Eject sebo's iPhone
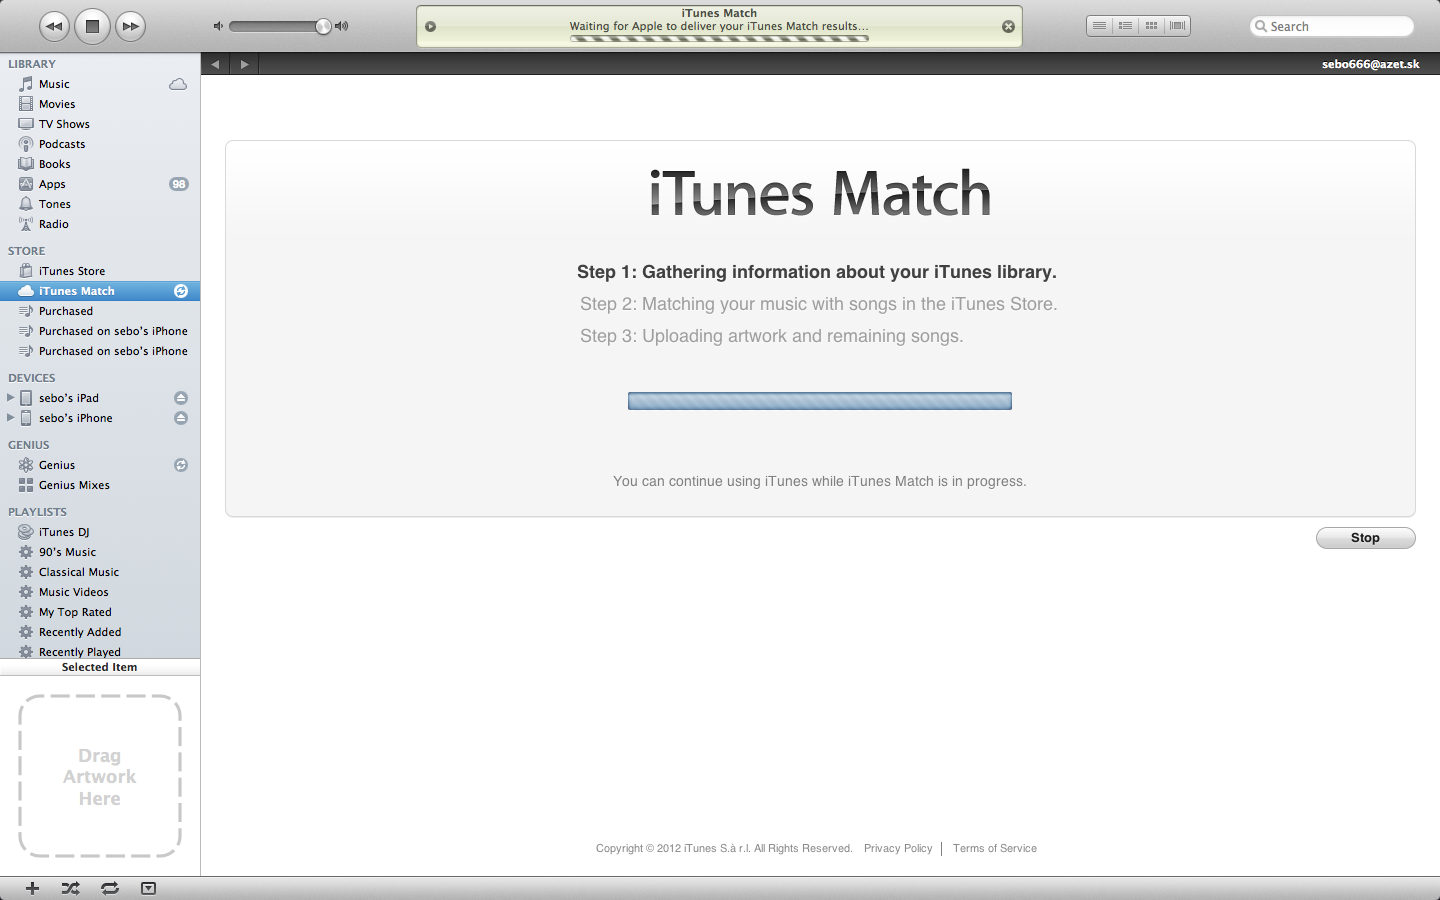Viewport: 1440px width, 900px height. pyautogui.click(x=181, y=418)
